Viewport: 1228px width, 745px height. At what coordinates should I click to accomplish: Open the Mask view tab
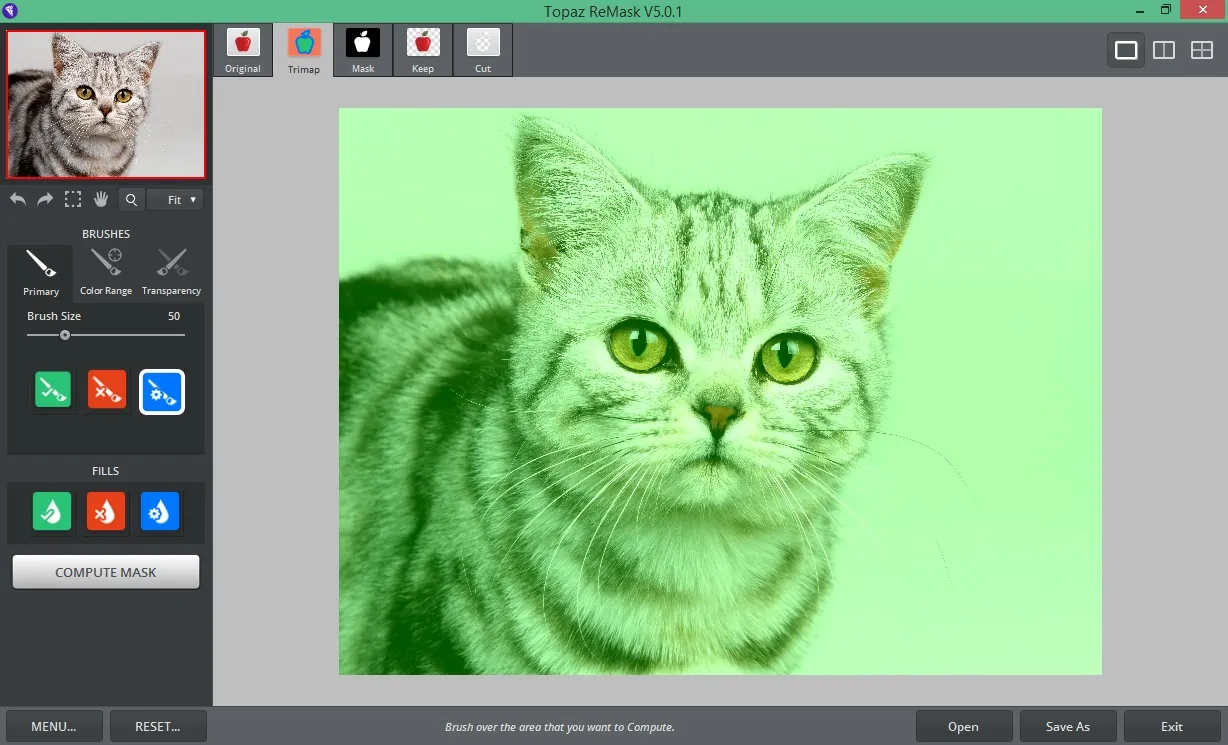(x=363, y=50)
